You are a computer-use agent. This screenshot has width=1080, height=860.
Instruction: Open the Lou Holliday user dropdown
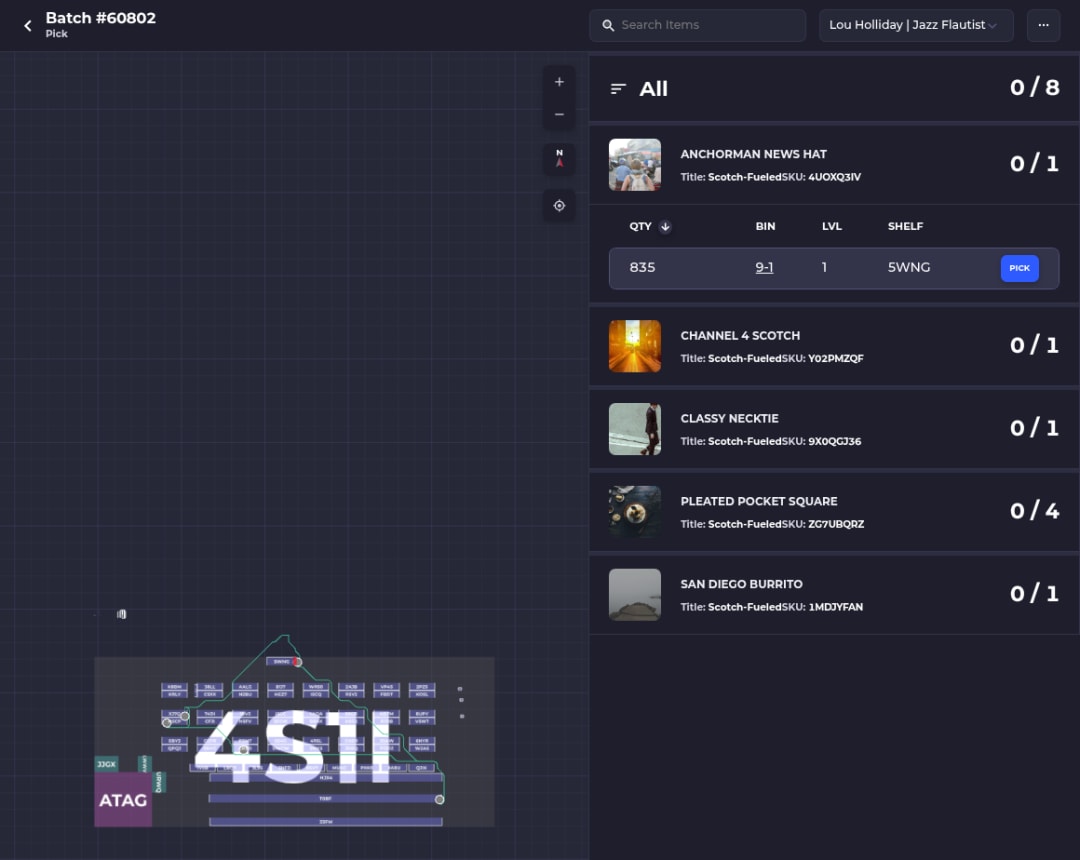click(915, 25)
